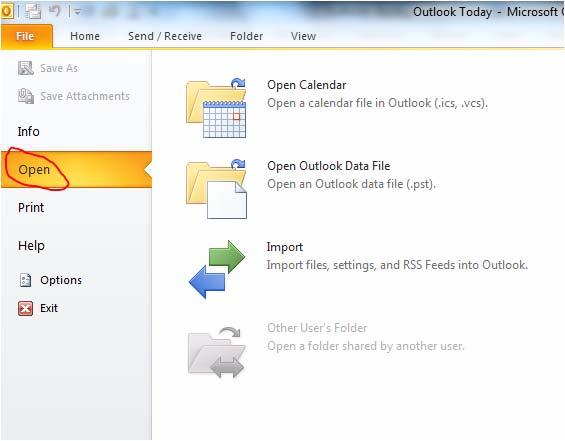Click the Save Attachments paperclip icon
Viewport: 565px width, 441px height.
click(26, 96)
